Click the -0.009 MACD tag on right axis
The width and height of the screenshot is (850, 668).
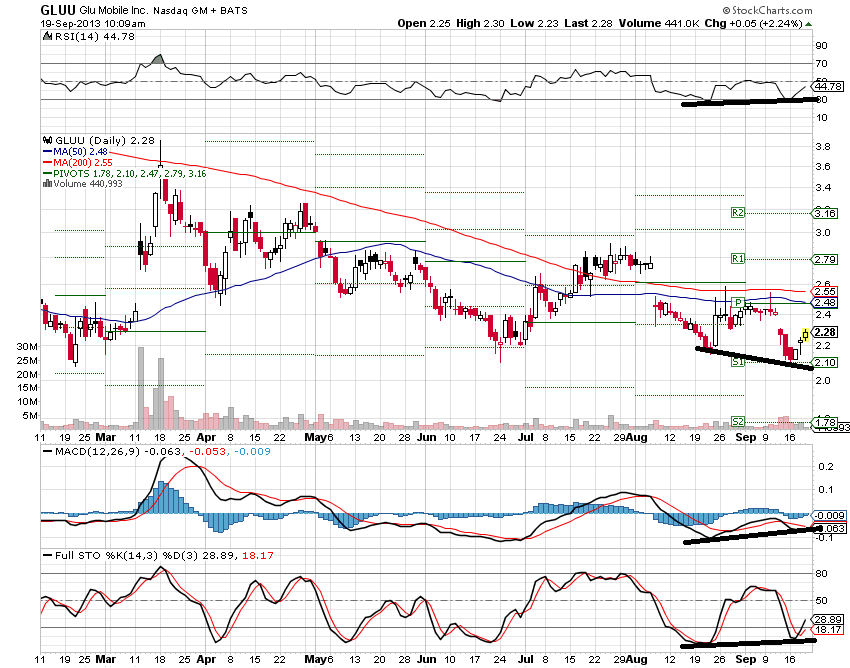[x=828, y=515]
